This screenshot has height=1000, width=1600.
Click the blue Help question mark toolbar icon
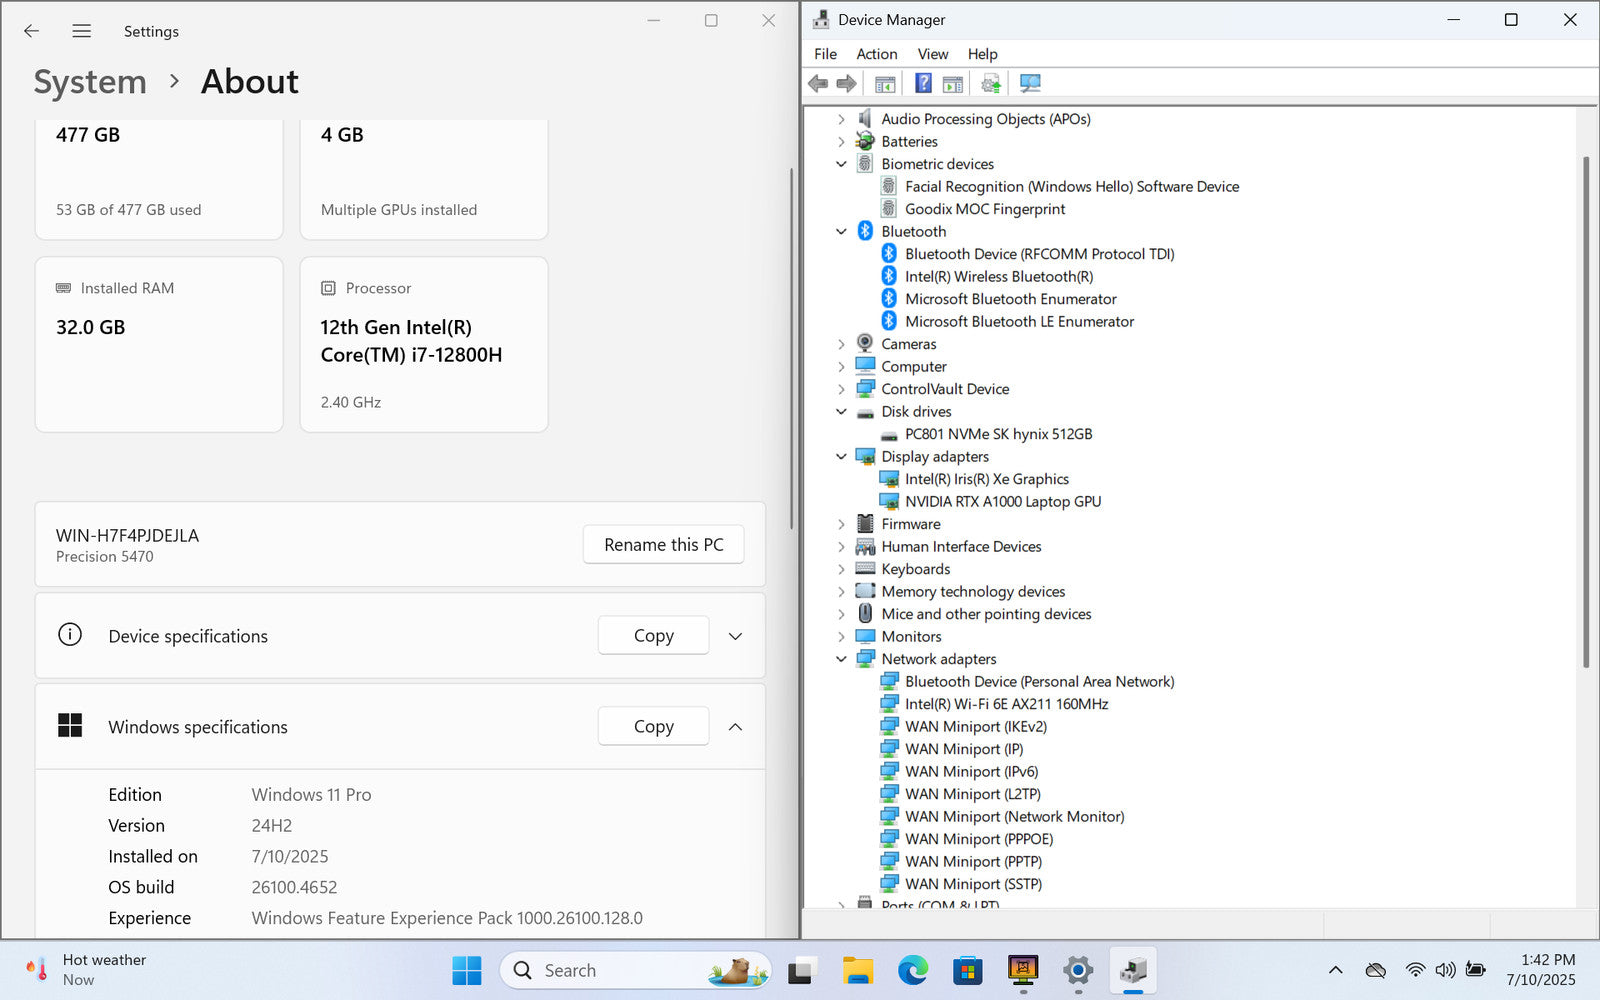point(923,83)
